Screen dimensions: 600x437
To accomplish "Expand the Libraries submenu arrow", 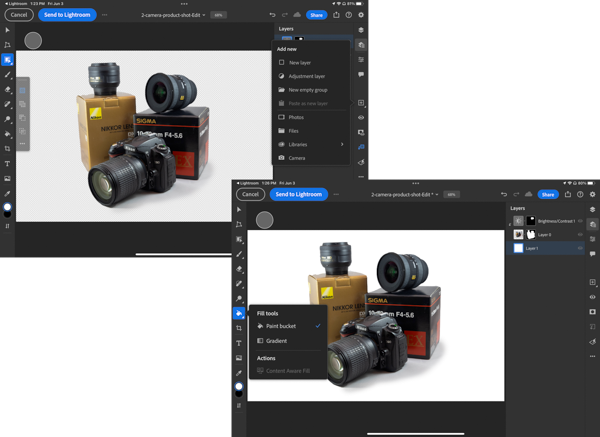I will click(342, 144).
